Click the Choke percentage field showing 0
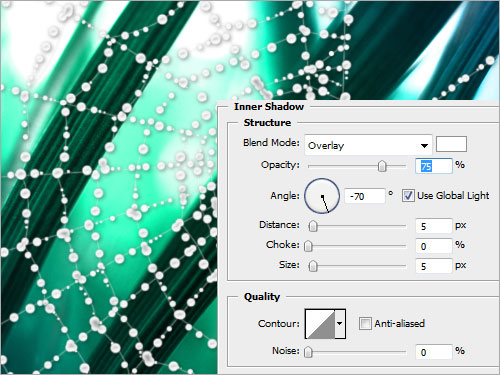The width and height of the screenshot is (500, 375). (x=434, y=246)
